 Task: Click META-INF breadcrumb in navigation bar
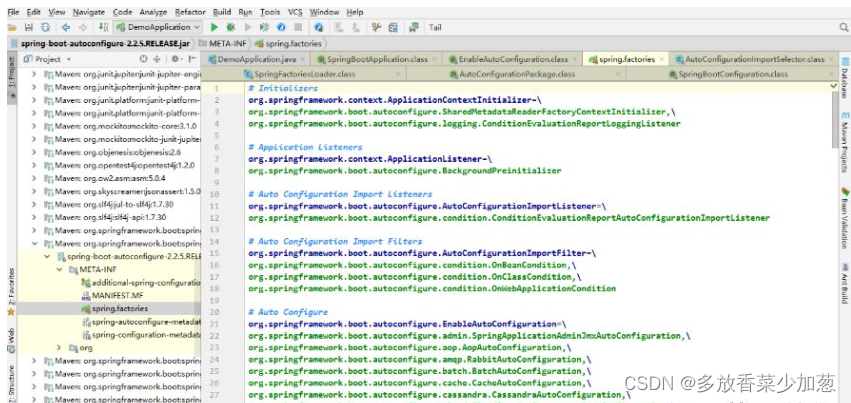click(224, 43)
